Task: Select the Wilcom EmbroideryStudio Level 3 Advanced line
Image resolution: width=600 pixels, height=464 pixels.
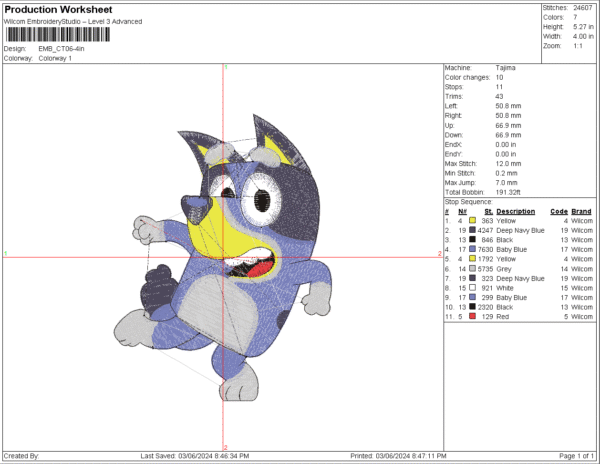Action: click(x=73, y=22)
